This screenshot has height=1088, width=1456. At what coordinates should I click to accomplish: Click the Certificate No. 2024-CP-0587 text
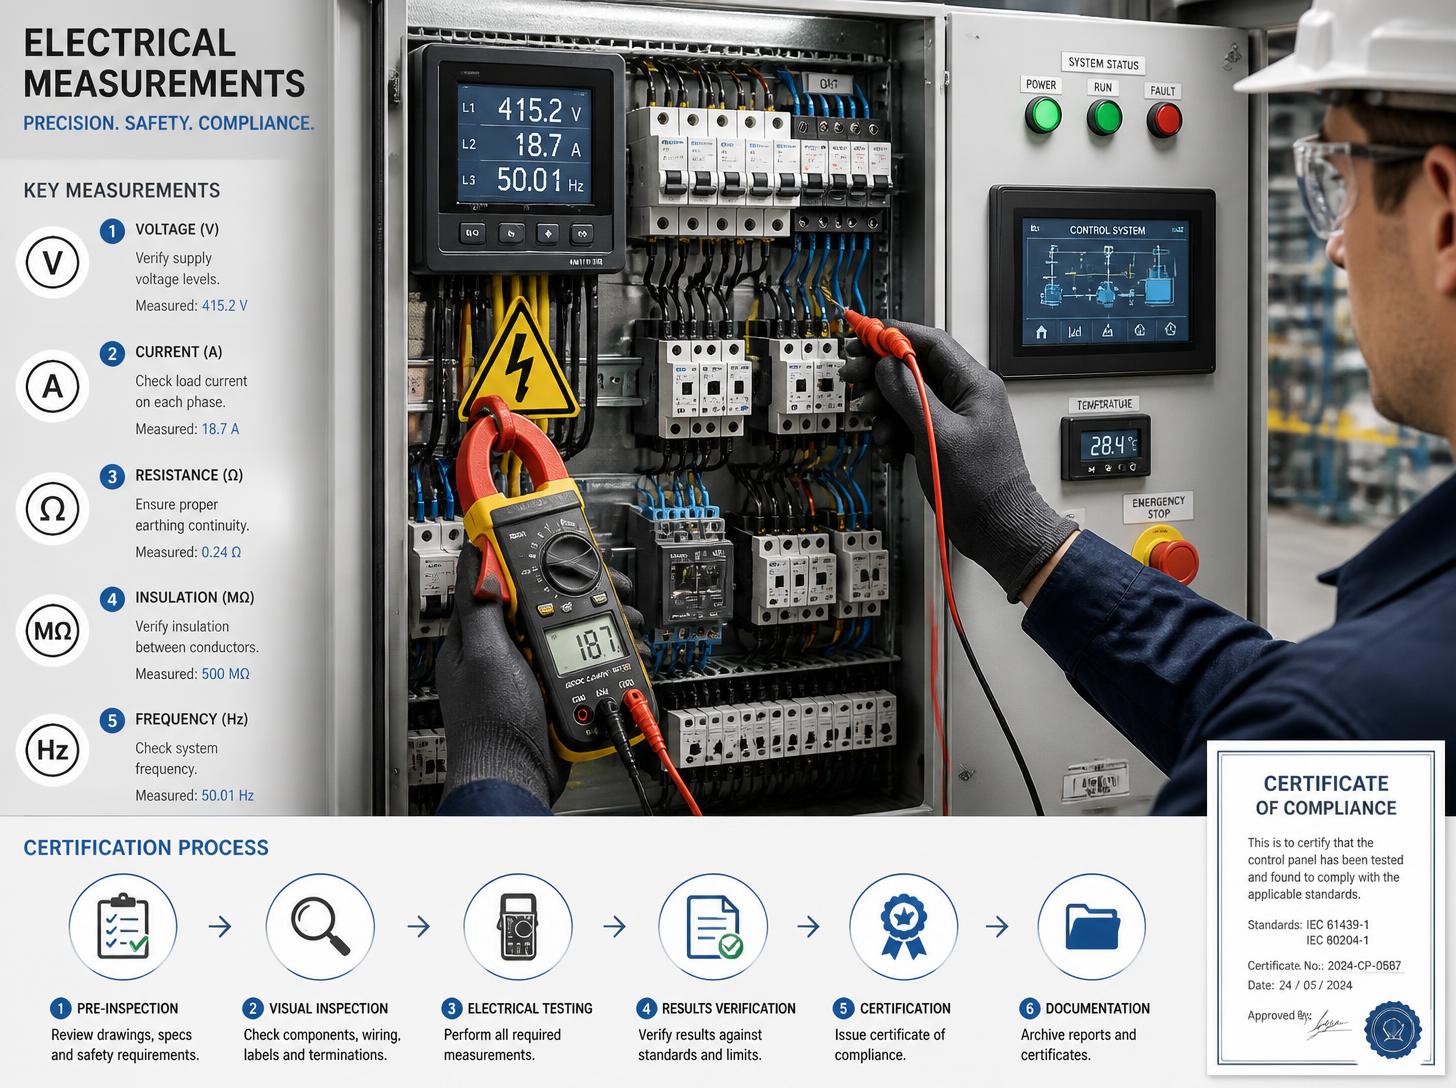(x=1324, y=966)
